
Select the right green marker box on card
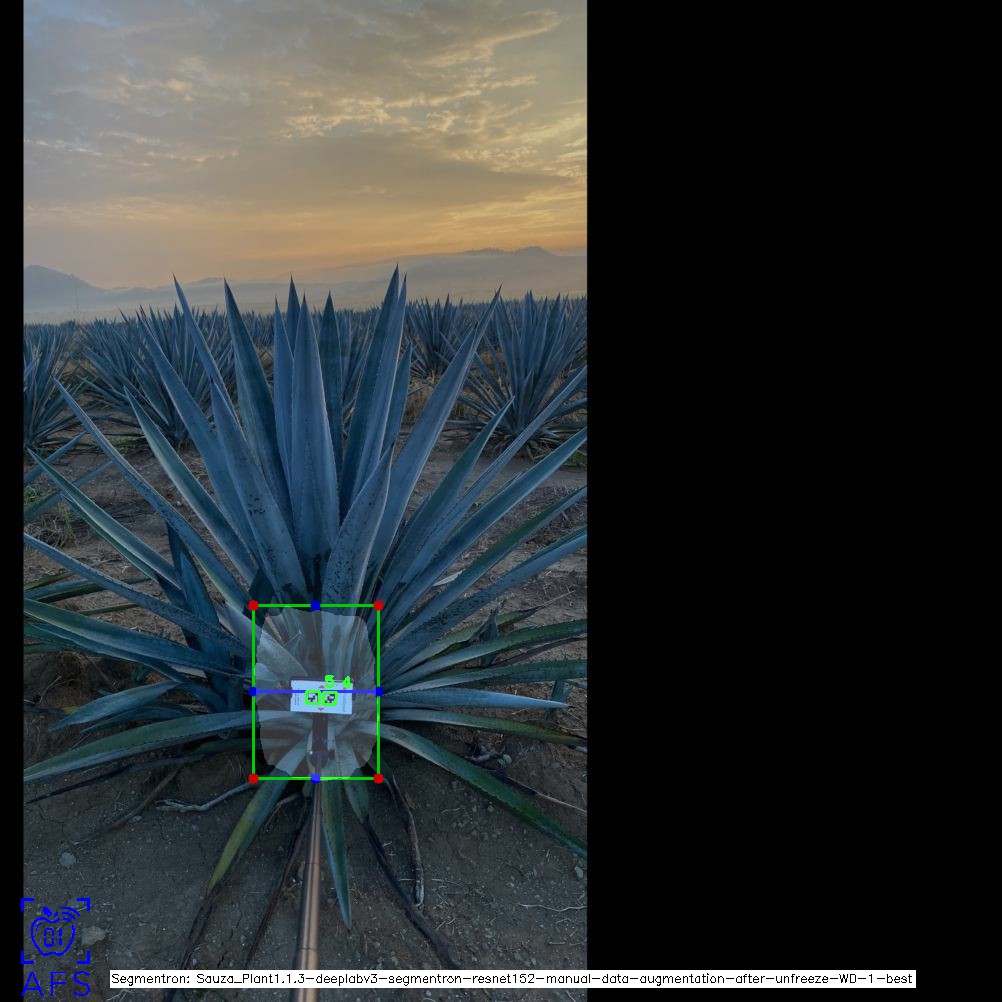329,699
